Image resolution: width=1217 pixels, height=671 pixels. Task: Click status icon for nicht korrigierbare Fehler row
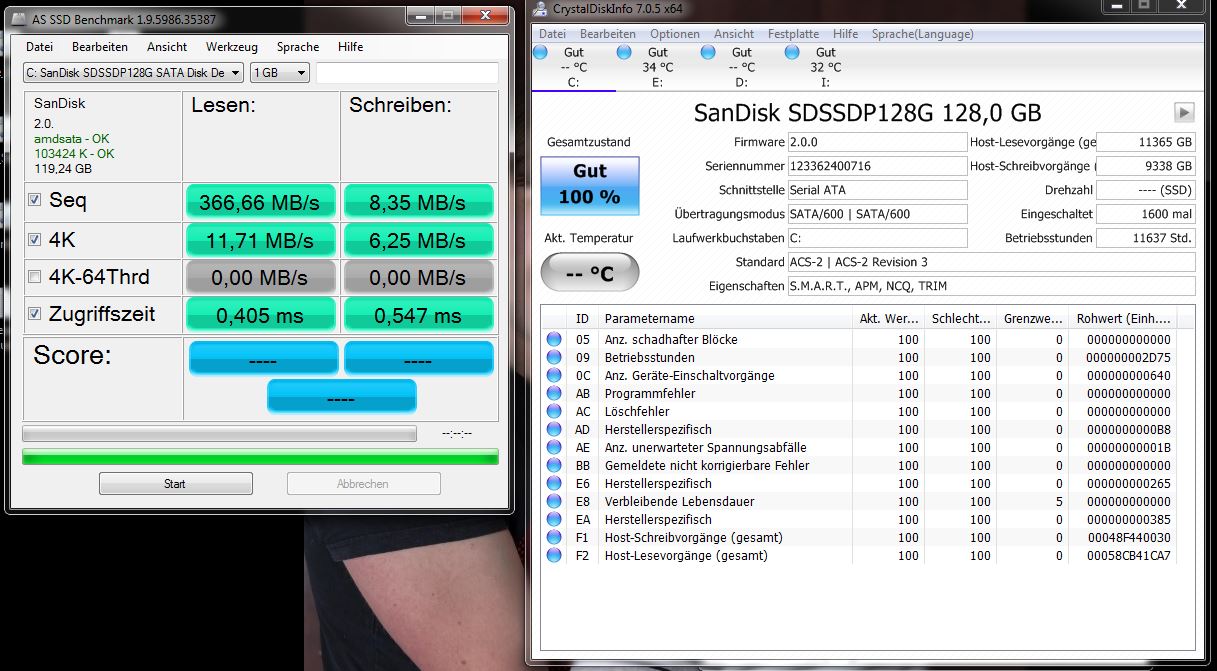[x=554, y=465]
